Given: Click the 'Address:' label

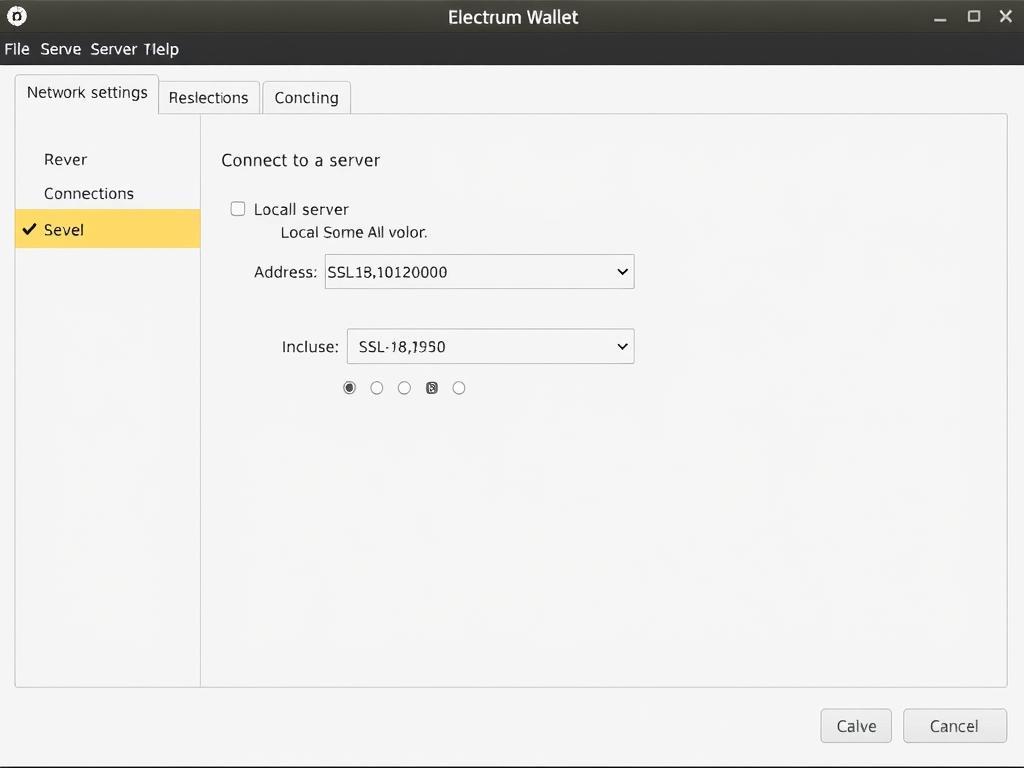Looking at the screenshot, I should [x=285, y=272].
